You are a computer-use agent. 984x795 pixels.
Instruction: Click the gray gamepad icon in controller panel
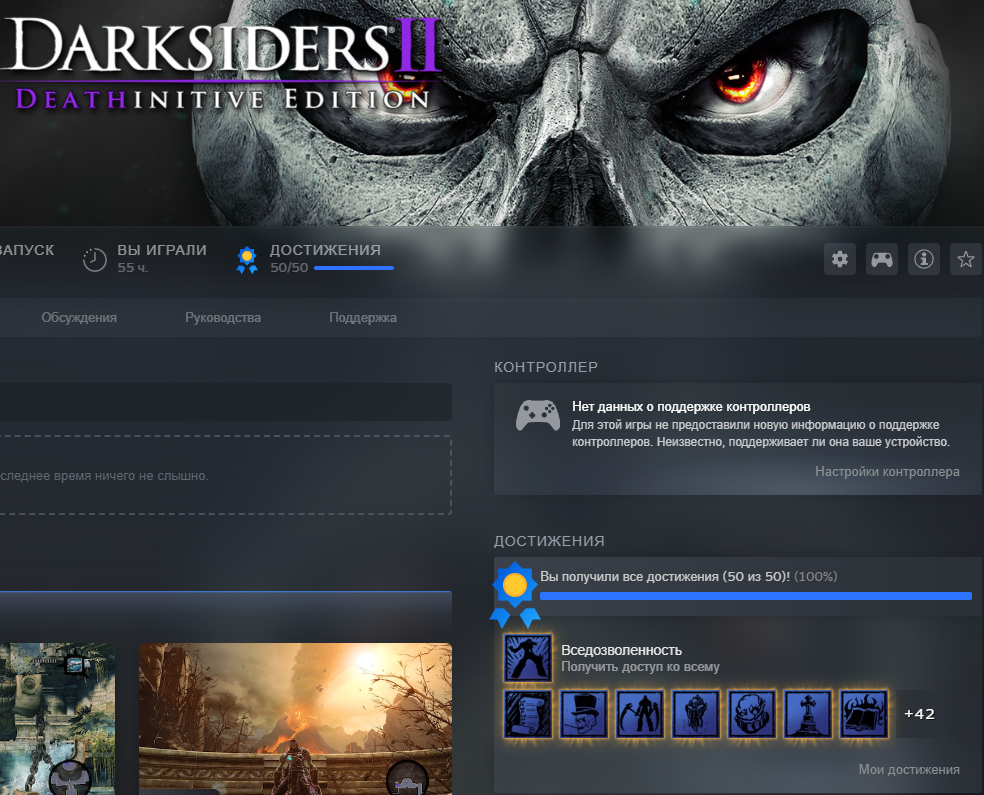[x=538, y=415]
